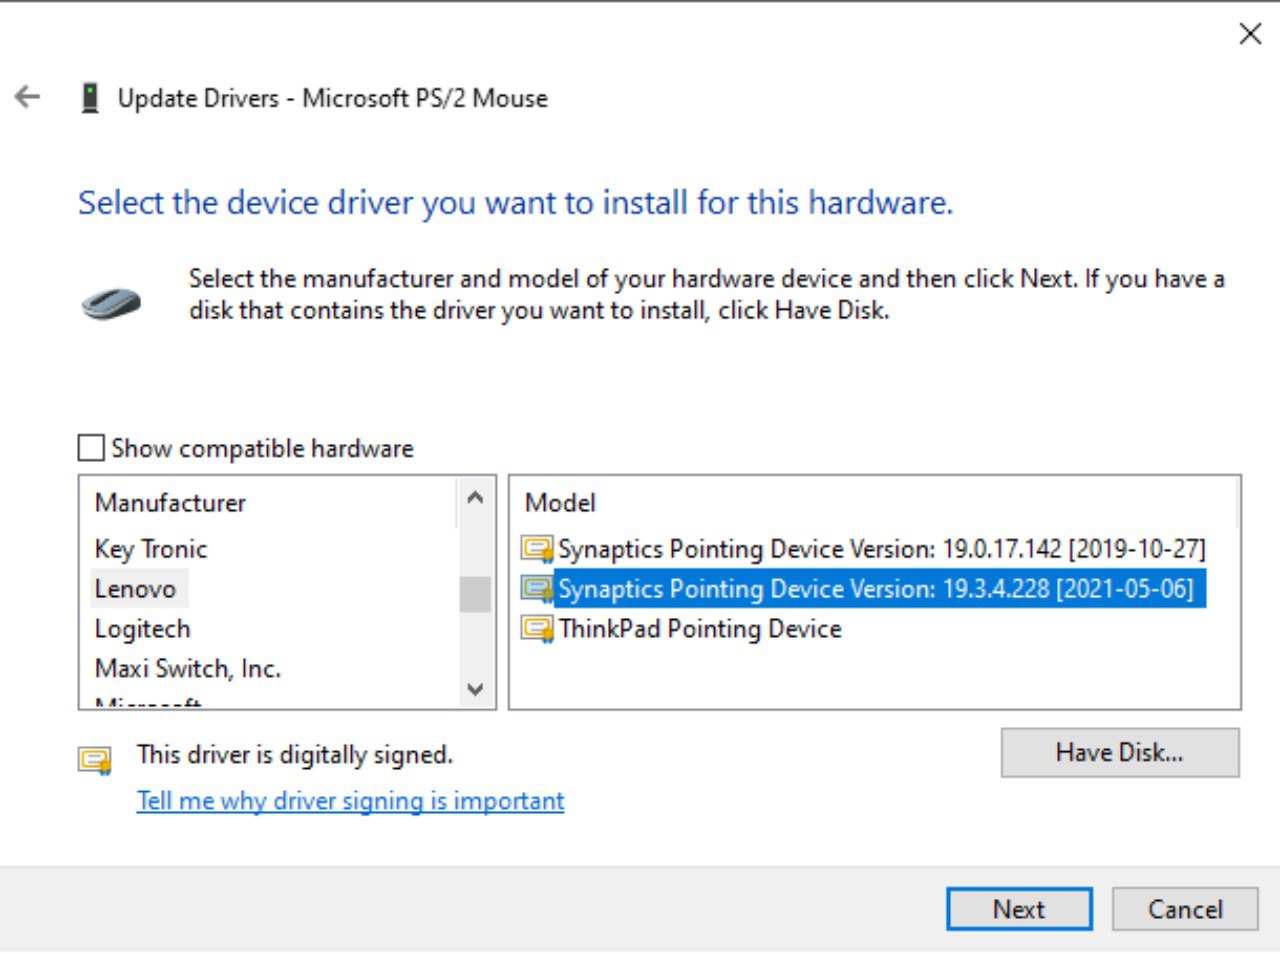Click the digitally signed certificate icon
The image size is (1280, 954).
pyautogui.click(x=95, y=760)
